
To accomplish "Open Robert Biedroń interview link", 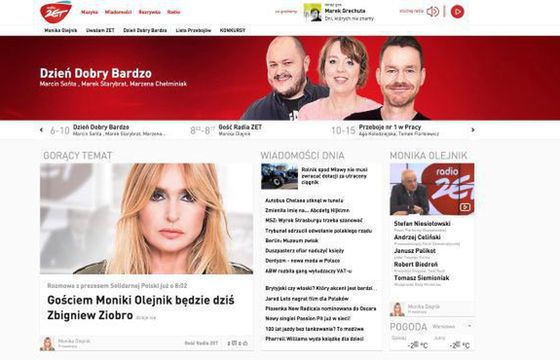I will pos(416,265).
